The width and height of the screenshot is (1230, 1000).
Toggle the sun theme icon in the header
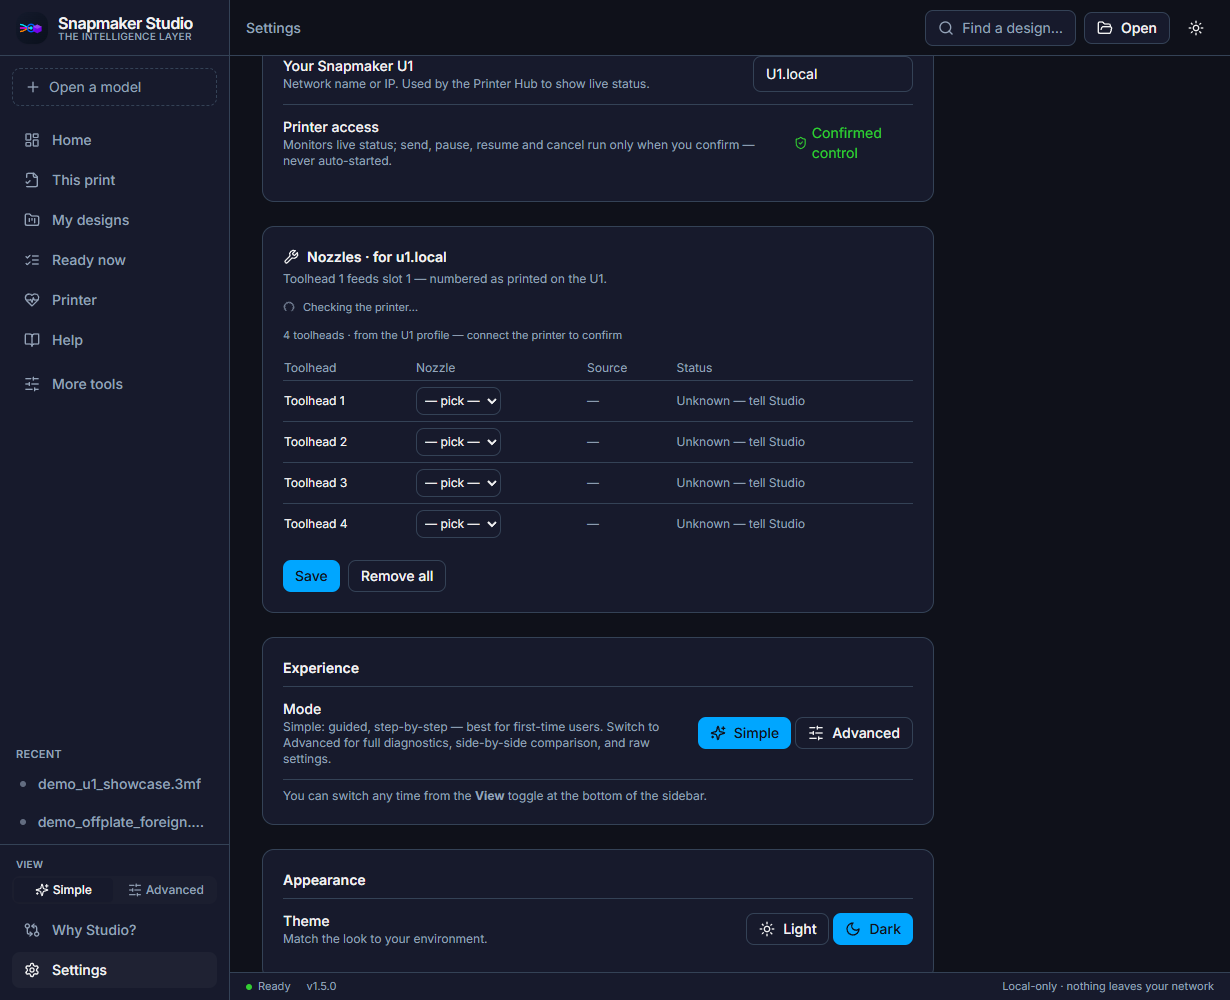coord(1196,28)
